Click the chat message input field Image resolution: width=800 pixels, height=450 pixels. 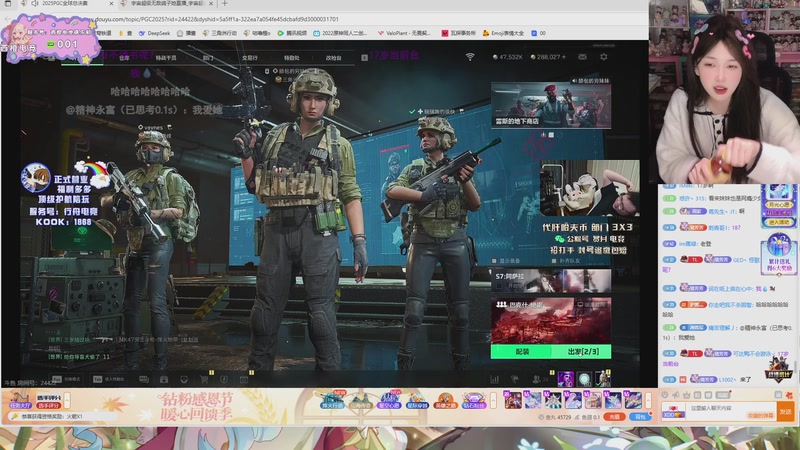click(x=730, y=412)
